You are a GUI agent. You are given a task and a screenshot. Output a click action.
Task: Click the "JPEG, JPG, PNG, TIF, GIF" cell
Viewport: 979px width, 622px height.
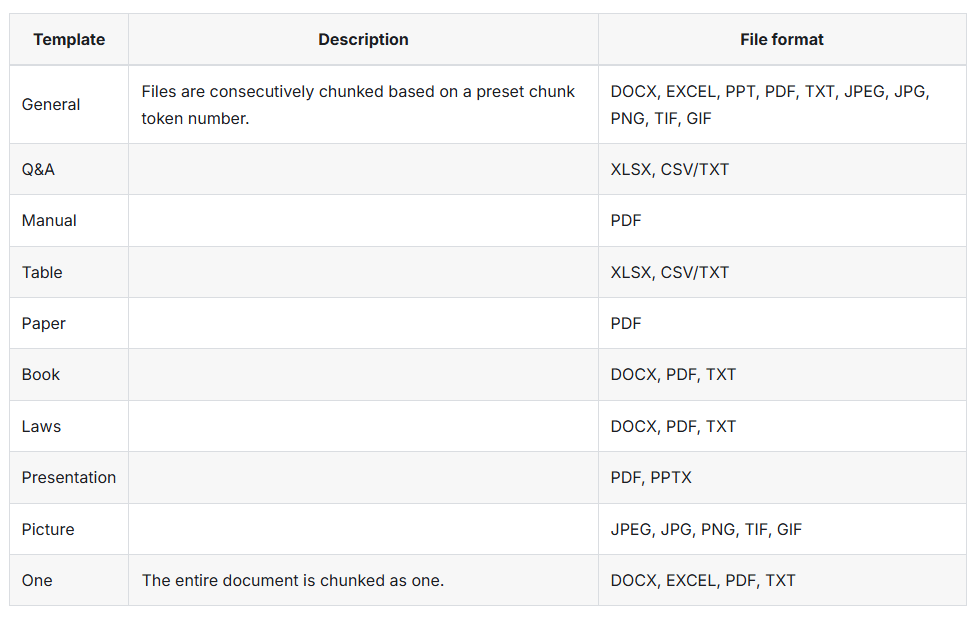click(x=706, y=530)
